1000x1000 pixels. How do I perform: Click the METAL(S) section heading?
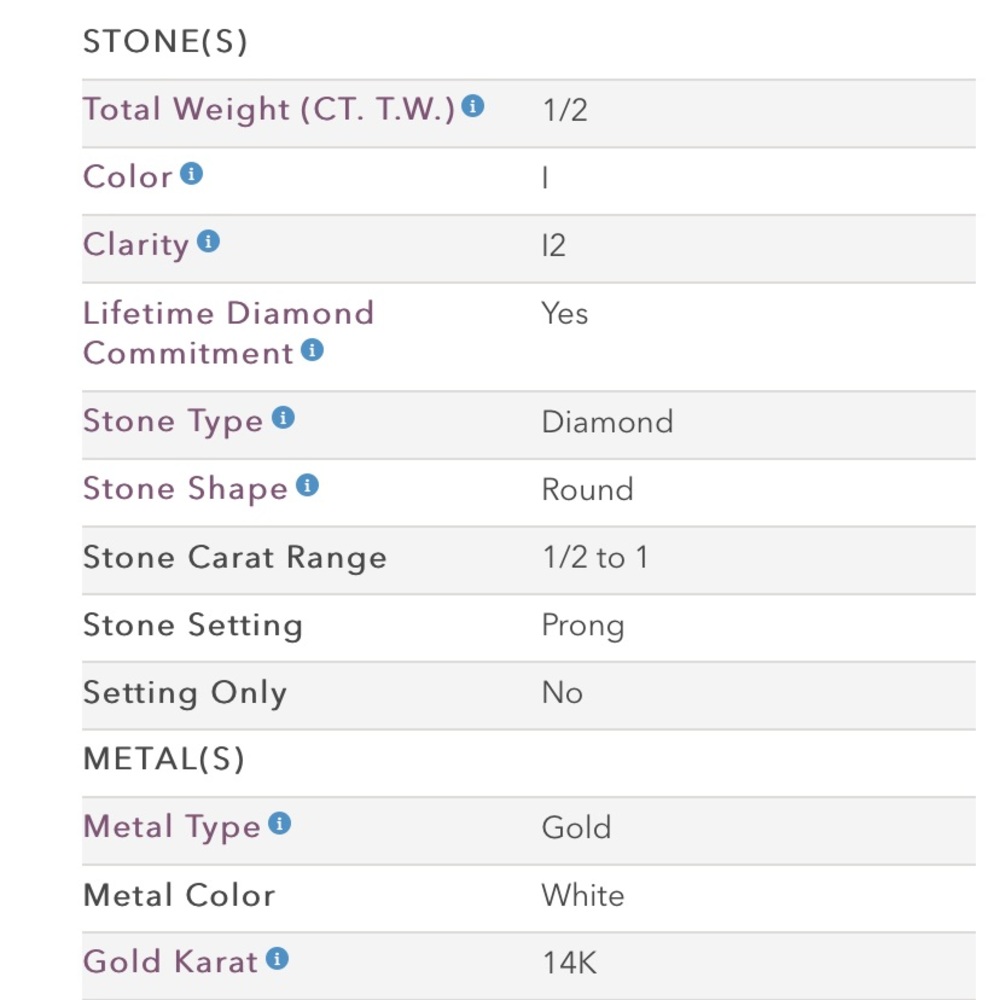163,759
